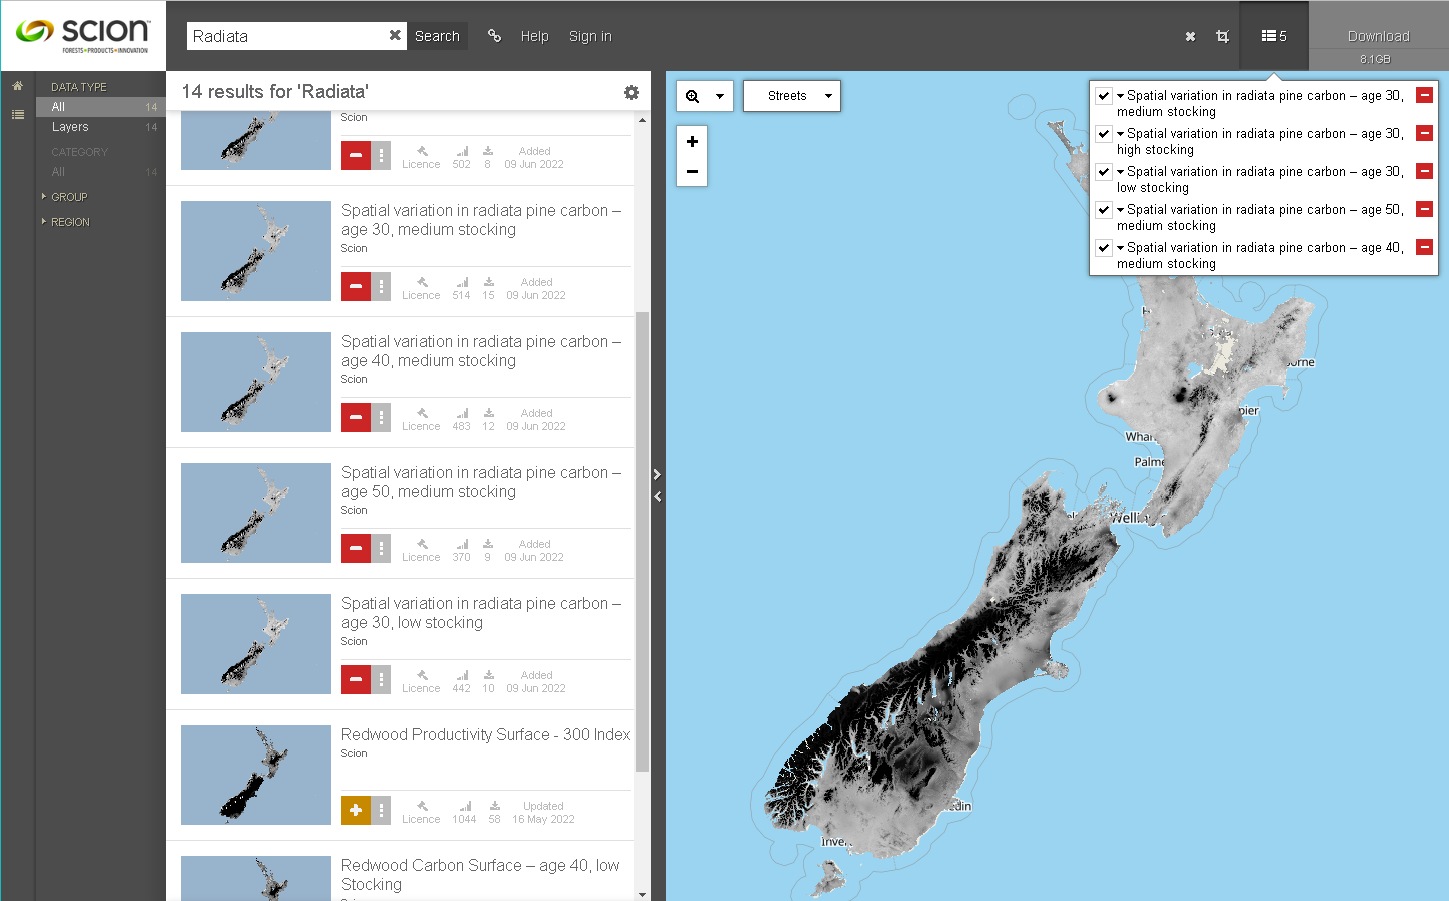
Task: Remove age 40 medium stocking result from map
Action: pos(356,417)
